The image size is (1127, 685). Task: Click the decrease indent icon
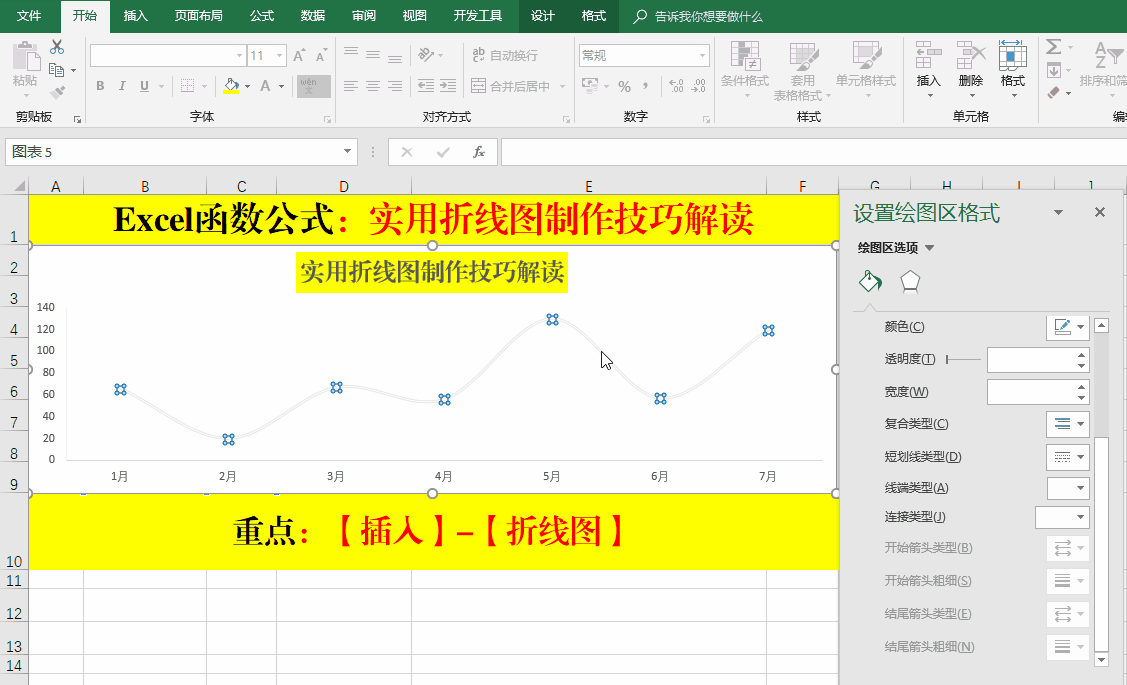(426, 86)
